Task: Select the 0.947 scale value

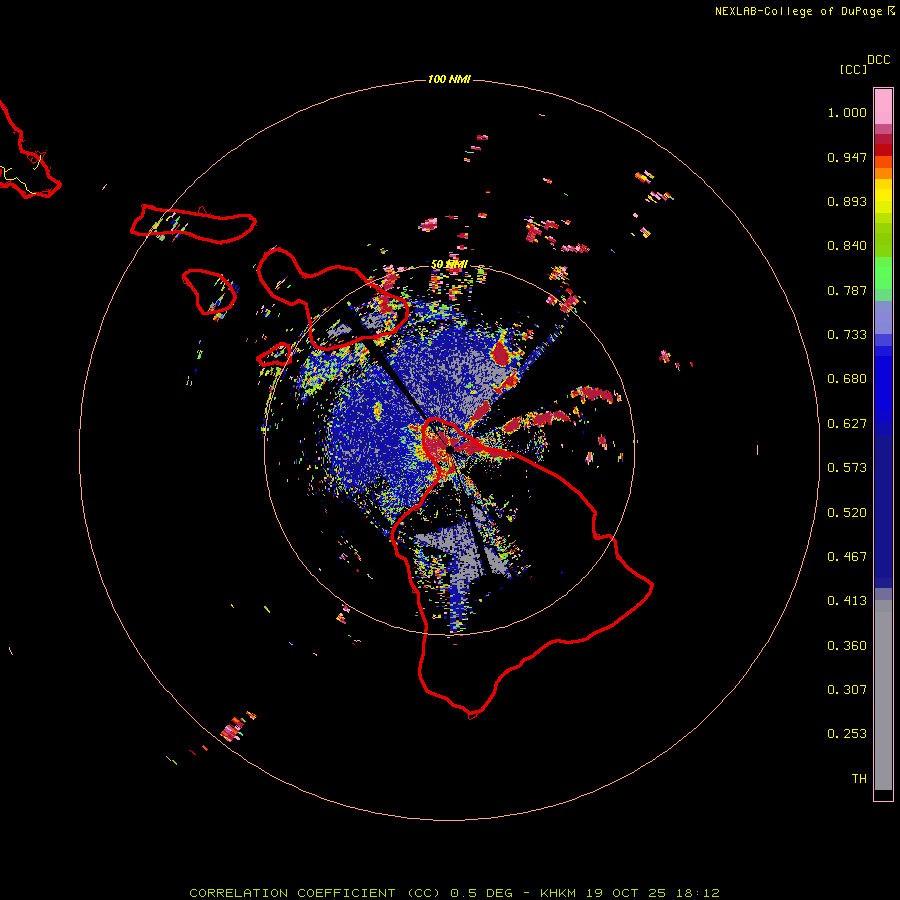Action: coord(847,157)
